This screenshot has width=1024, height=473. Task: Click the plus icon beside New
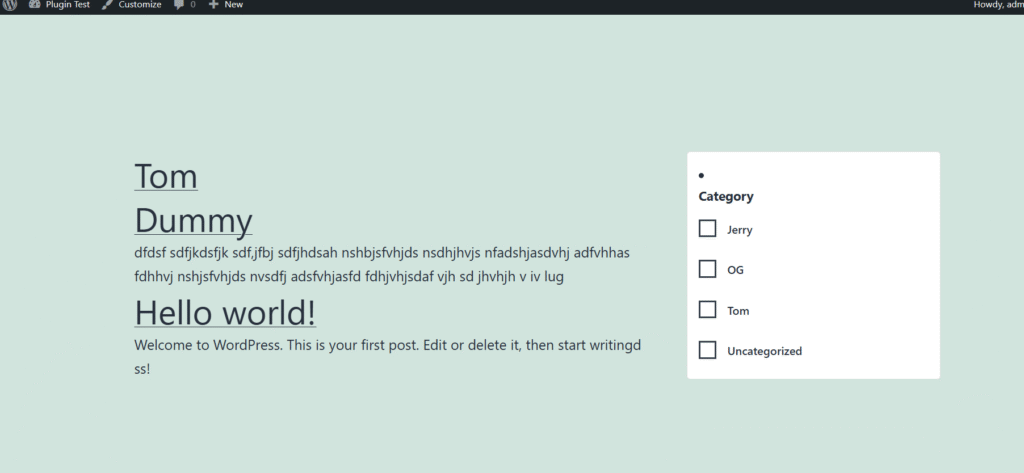214,4
